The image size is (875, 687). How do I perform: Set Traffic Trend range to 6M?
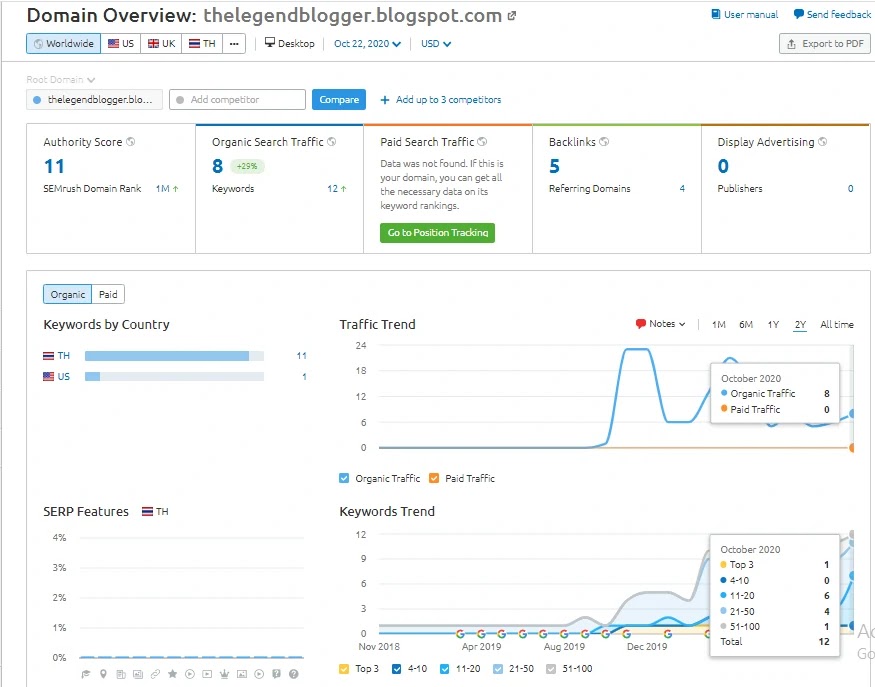pos(746,324)
